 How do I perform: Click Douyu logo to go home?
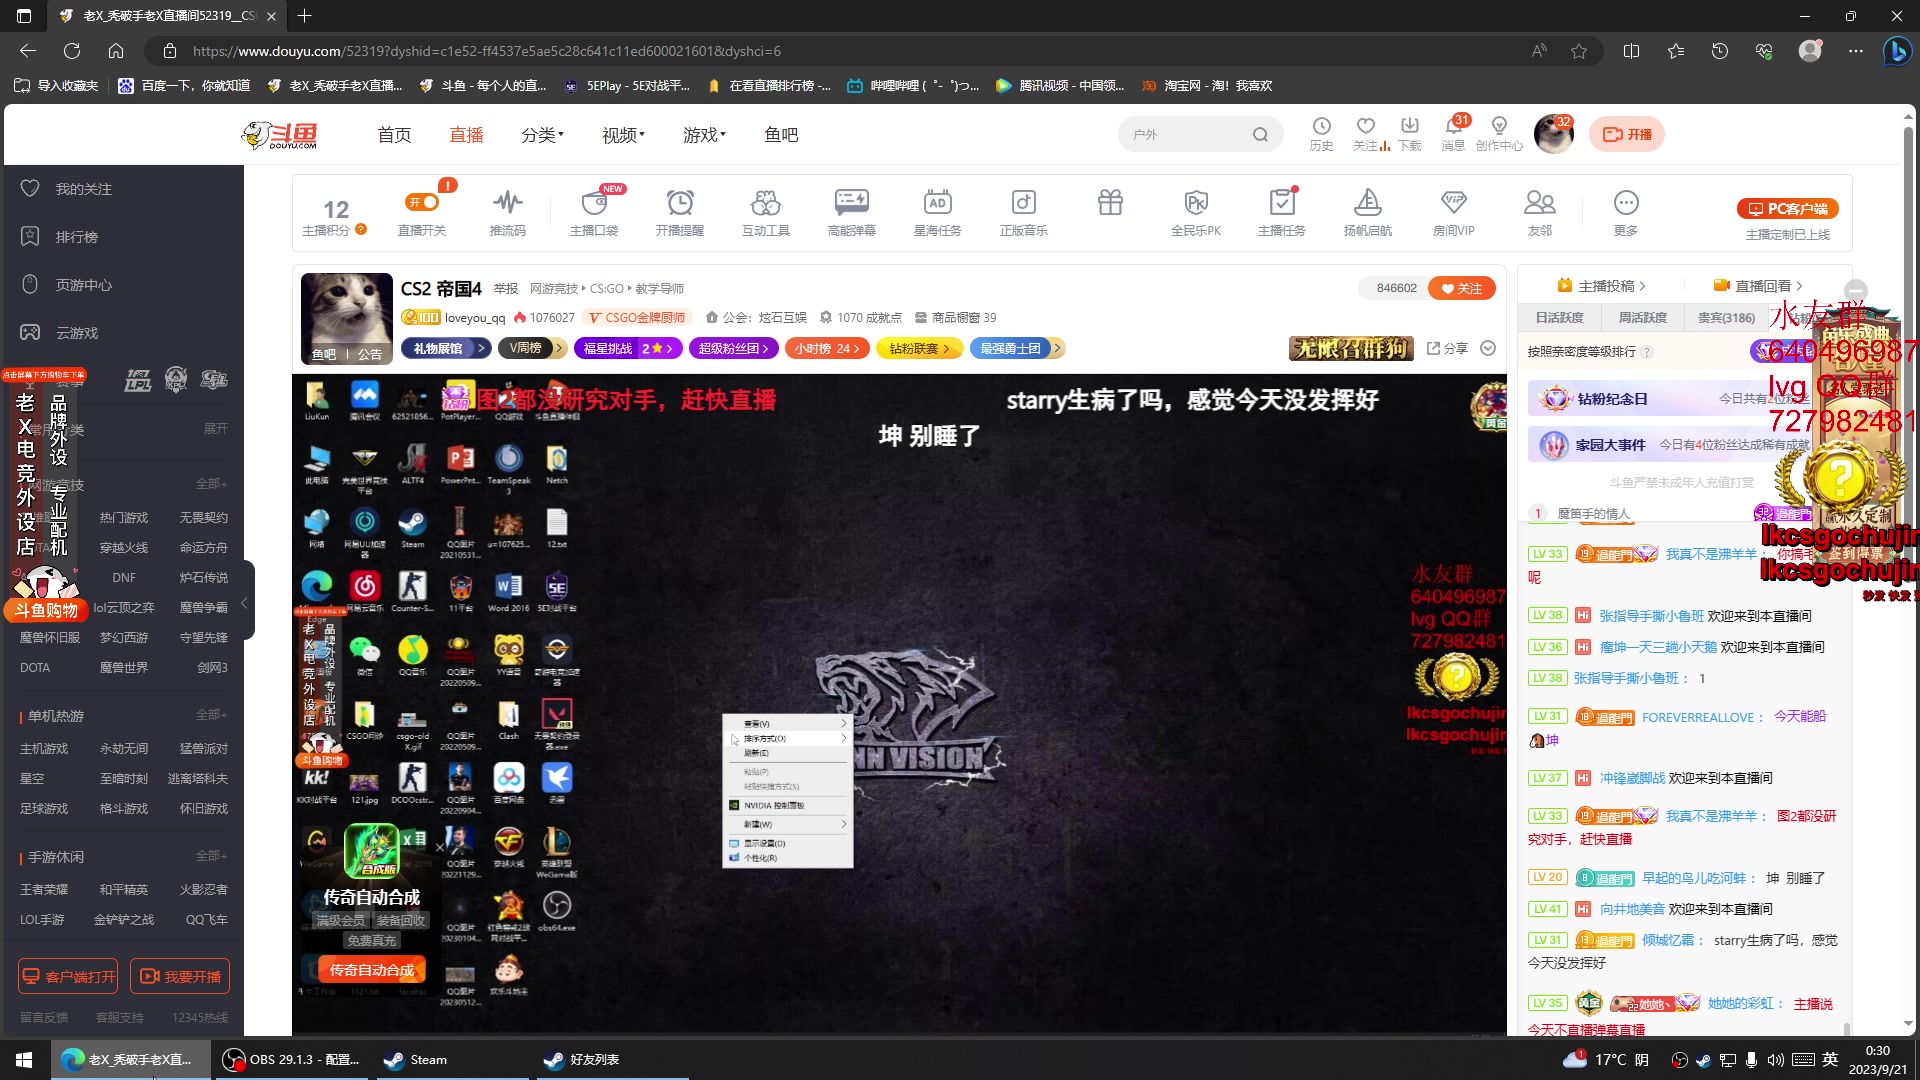[x=280, y=135]
